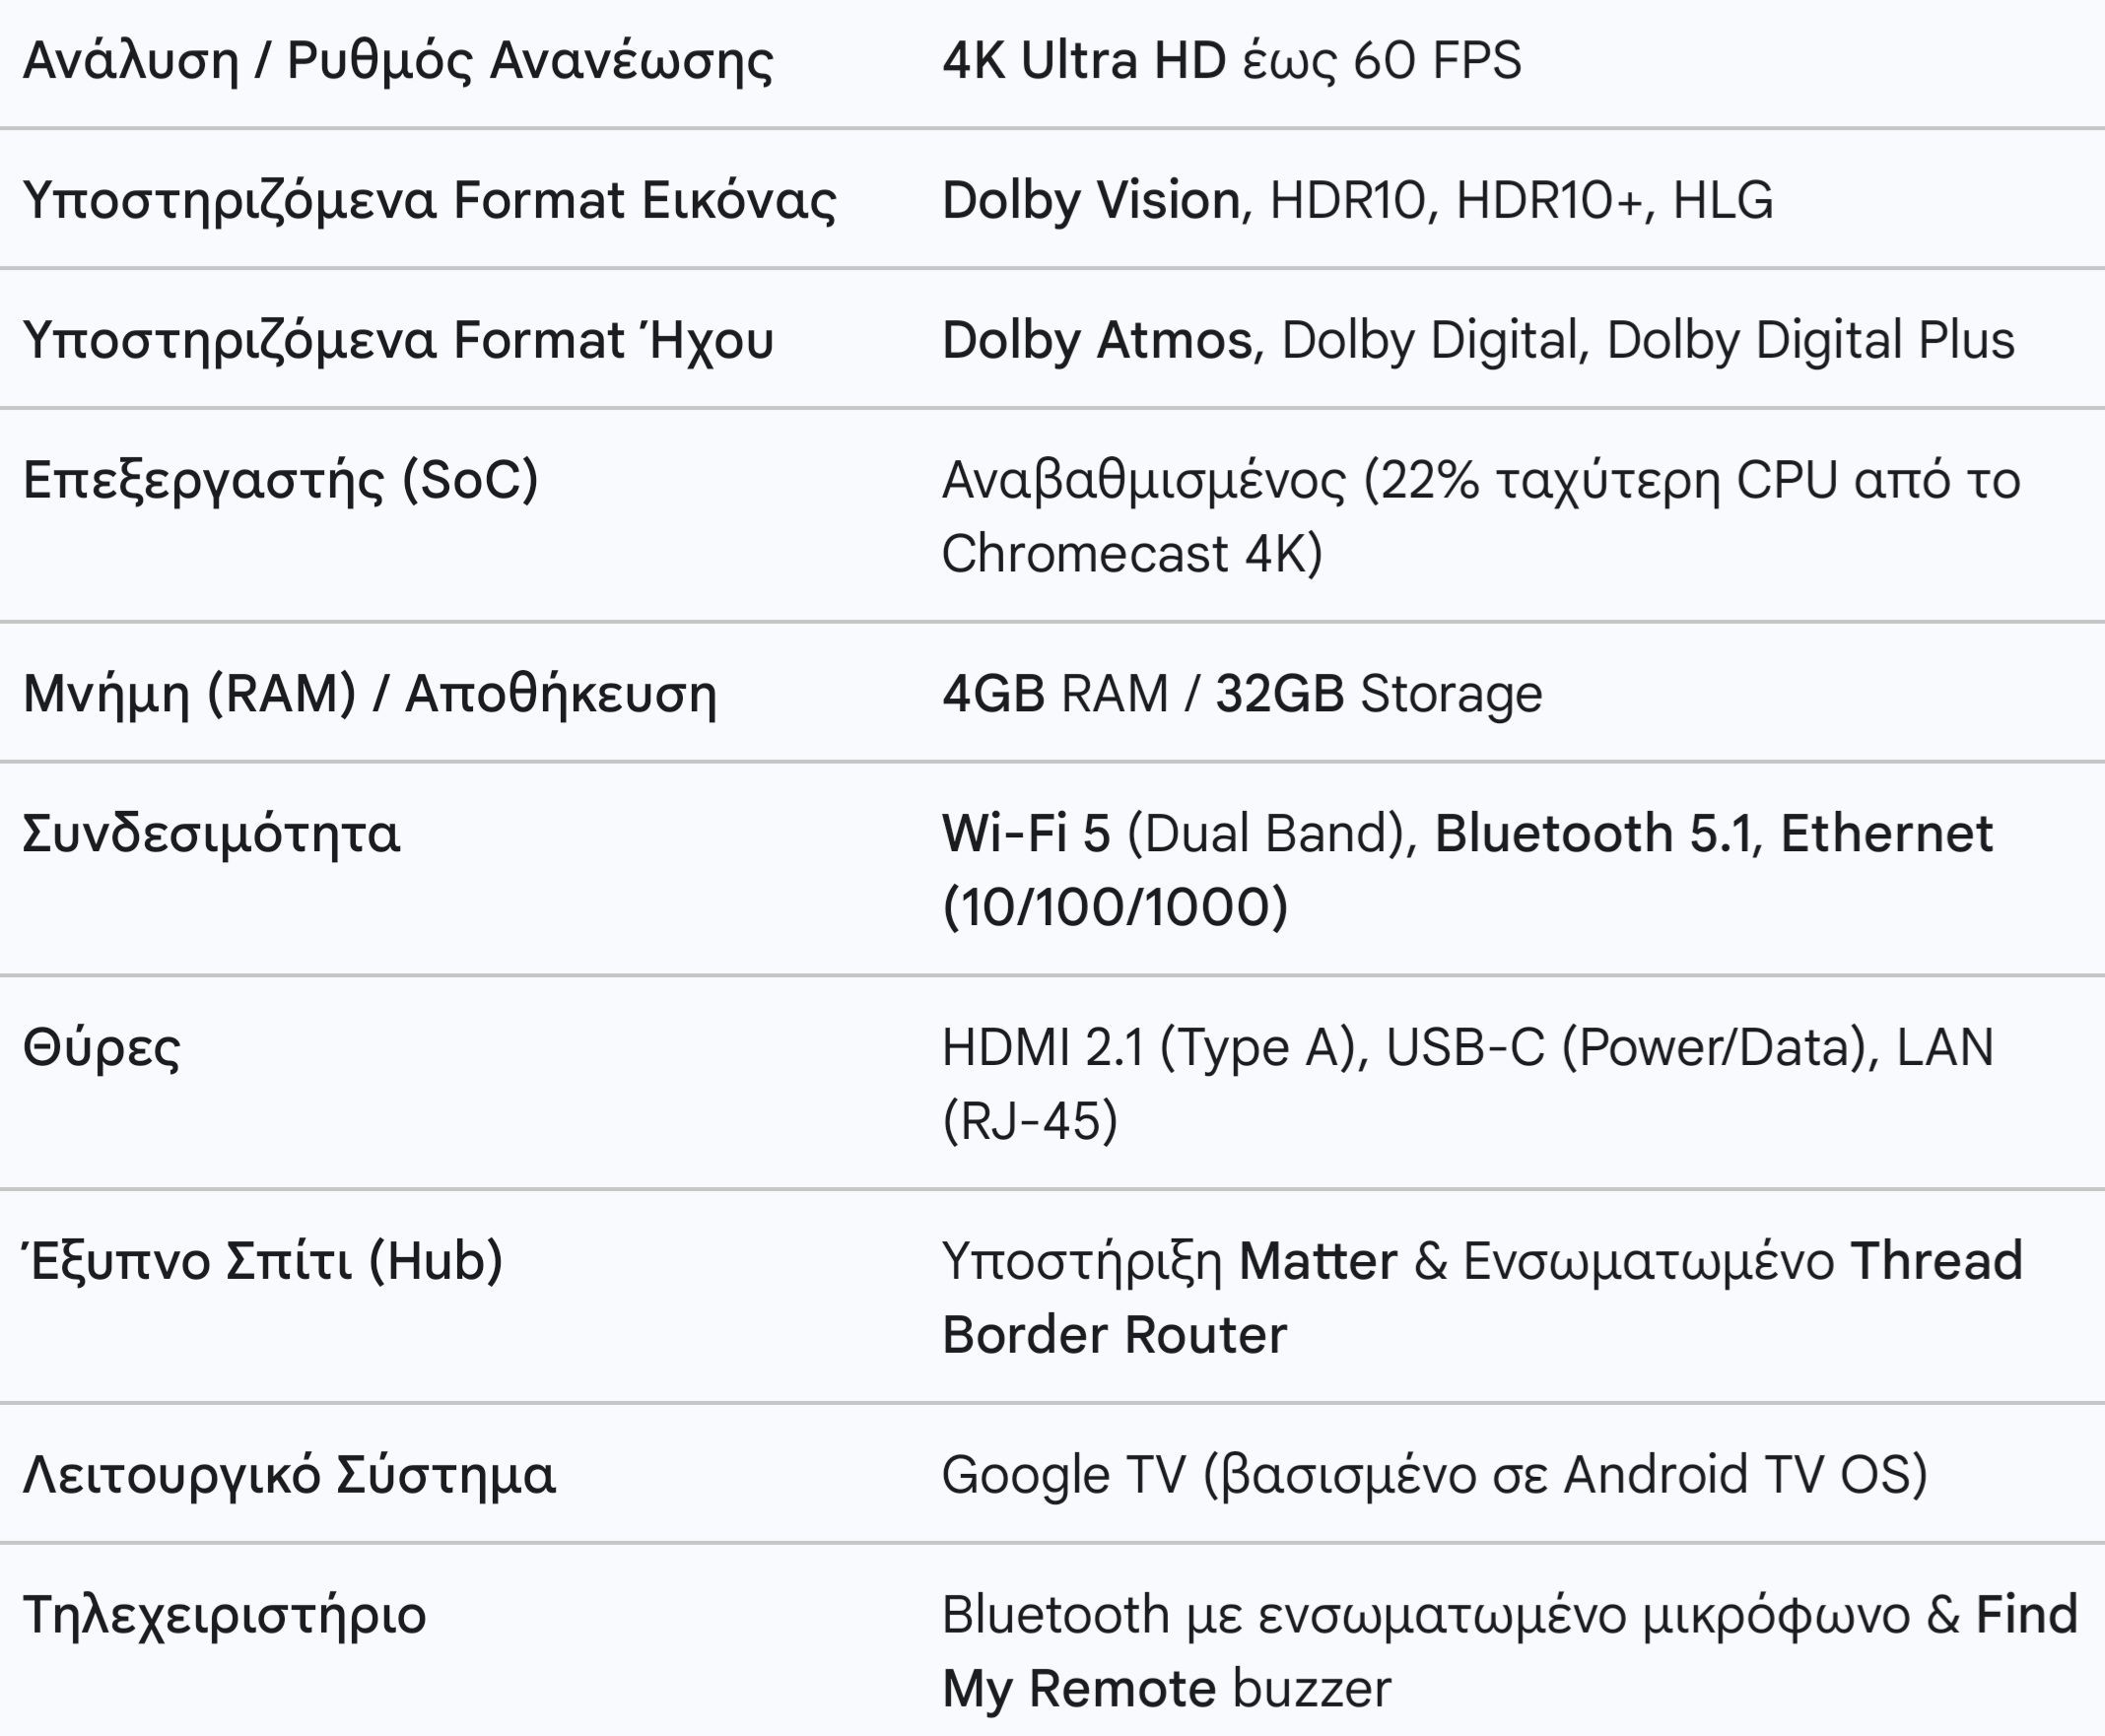
Task: Click the 'Επεξεργαστής (SoC)' label
Action: point(281,480)
